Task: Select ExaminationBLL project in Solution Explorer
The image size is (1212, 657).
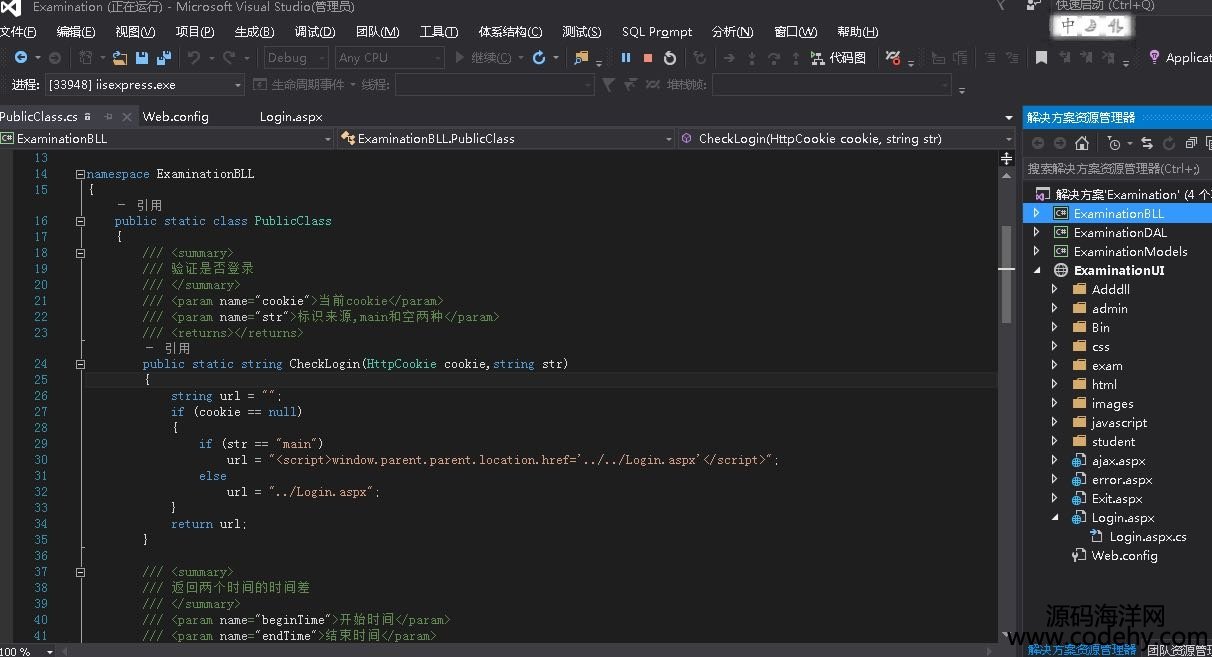Action: [x=1118, y=213]
